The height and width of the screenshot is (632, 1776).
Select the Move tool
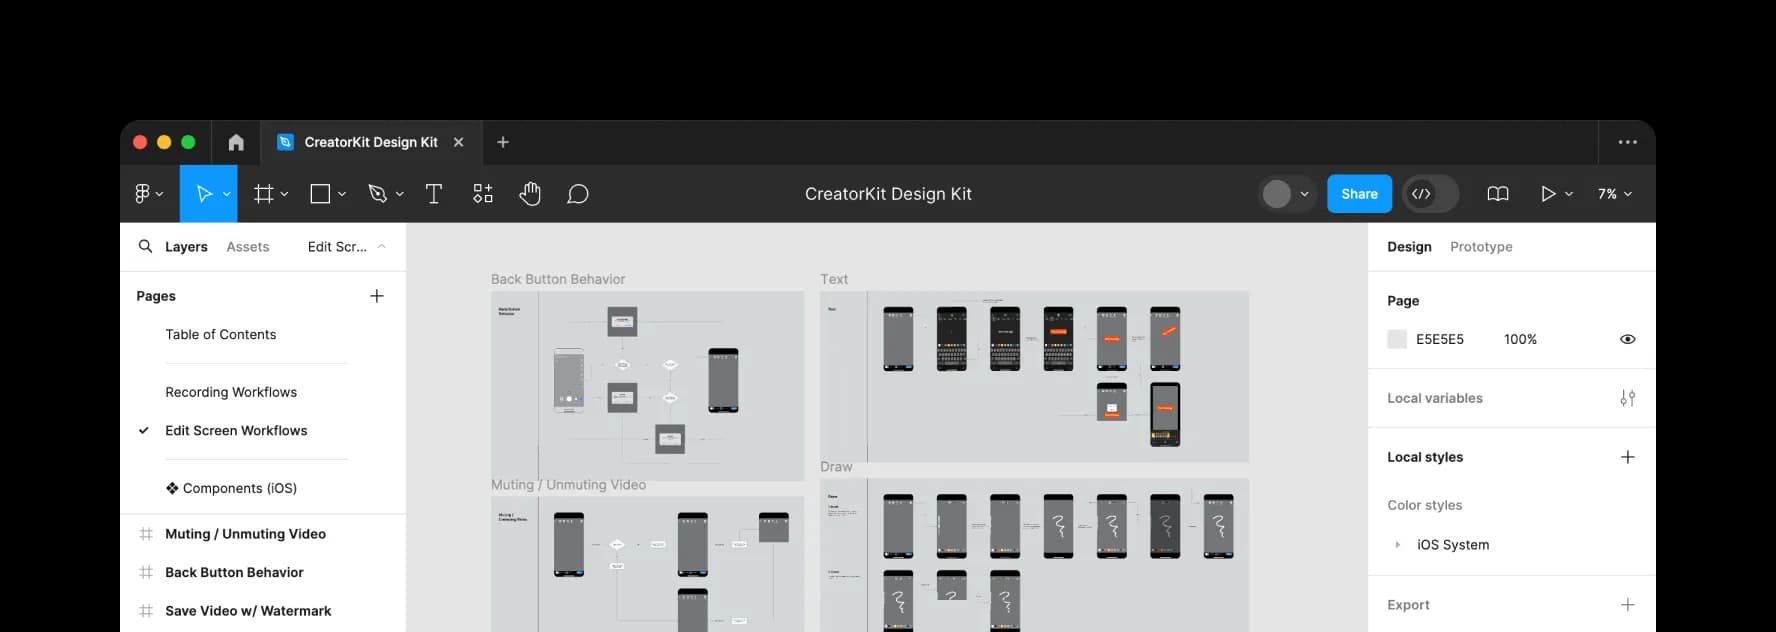point(204,194)
